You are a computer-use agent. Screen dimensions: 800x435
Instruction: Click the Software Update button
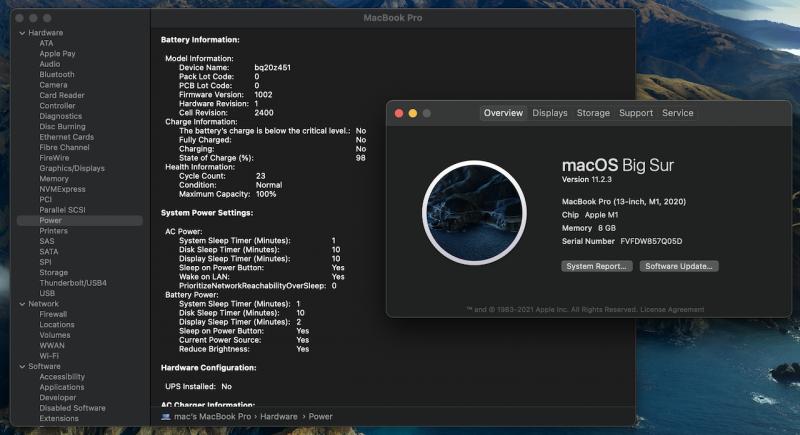pos(679,266)
